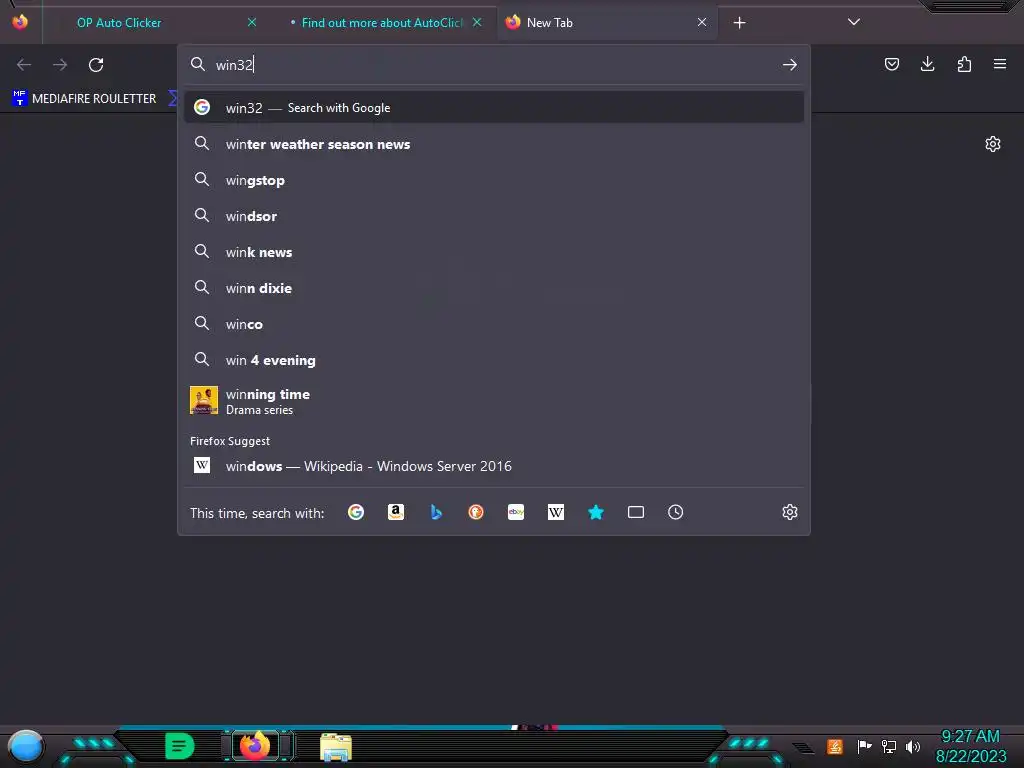This screenshot has height=768, width=1024.
Task: Search this time with Amazon icon
Action: point(396,513)
